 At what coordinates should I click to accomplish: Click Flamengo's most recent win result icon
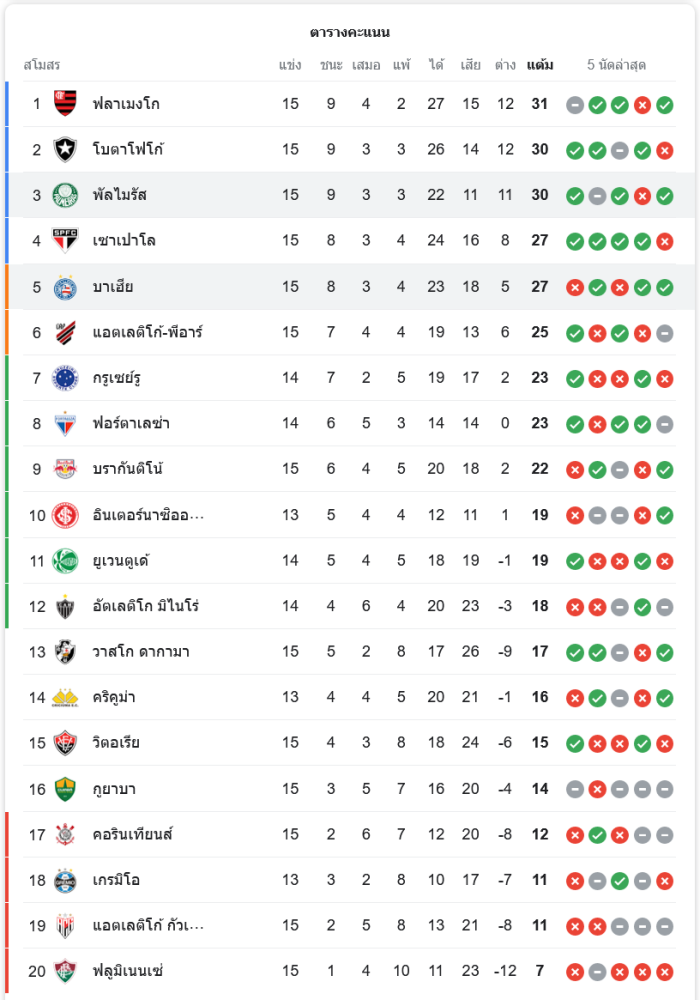coord(665,104)
